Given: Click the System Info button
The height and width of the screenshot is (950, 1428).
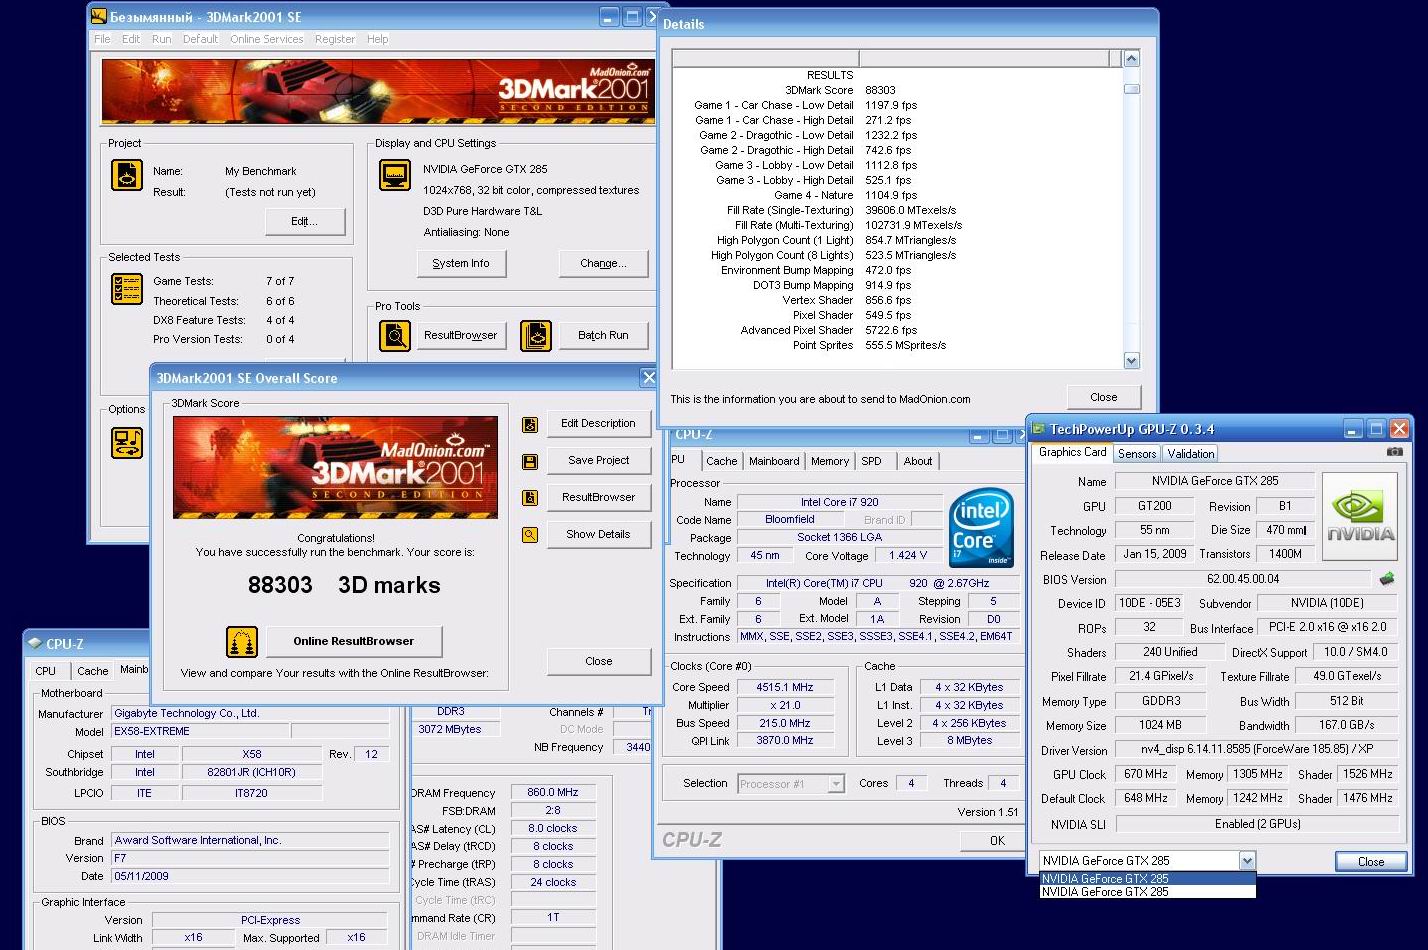Looking at the screenshot, I should (x=461, y=263).
